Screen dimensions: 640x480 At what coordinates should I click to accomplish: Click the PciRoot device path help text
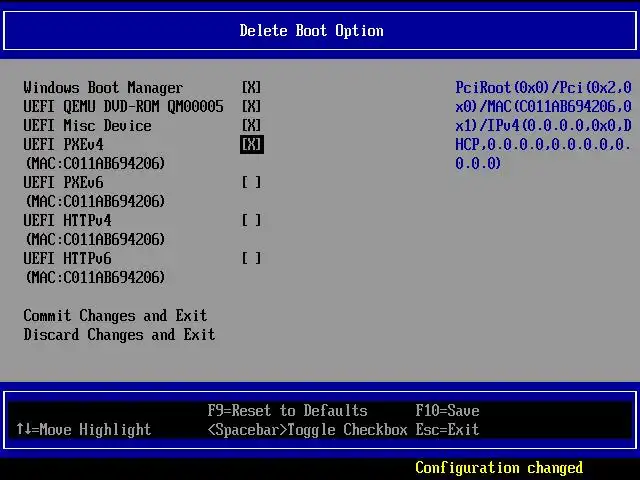544,125
